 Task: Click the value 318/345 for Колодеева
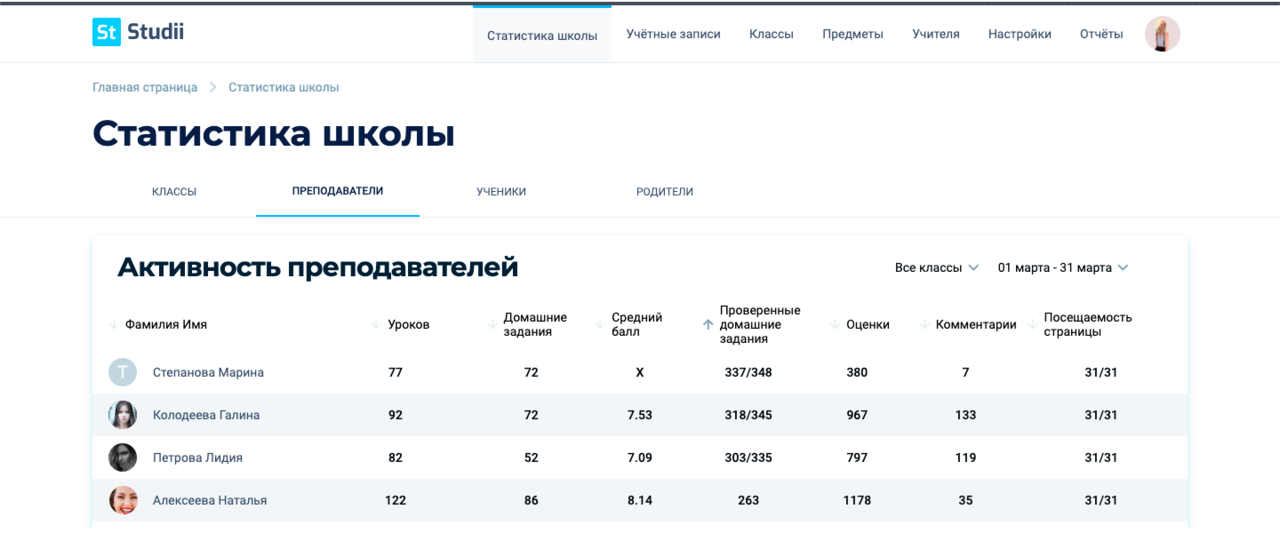tap(748, 415)
